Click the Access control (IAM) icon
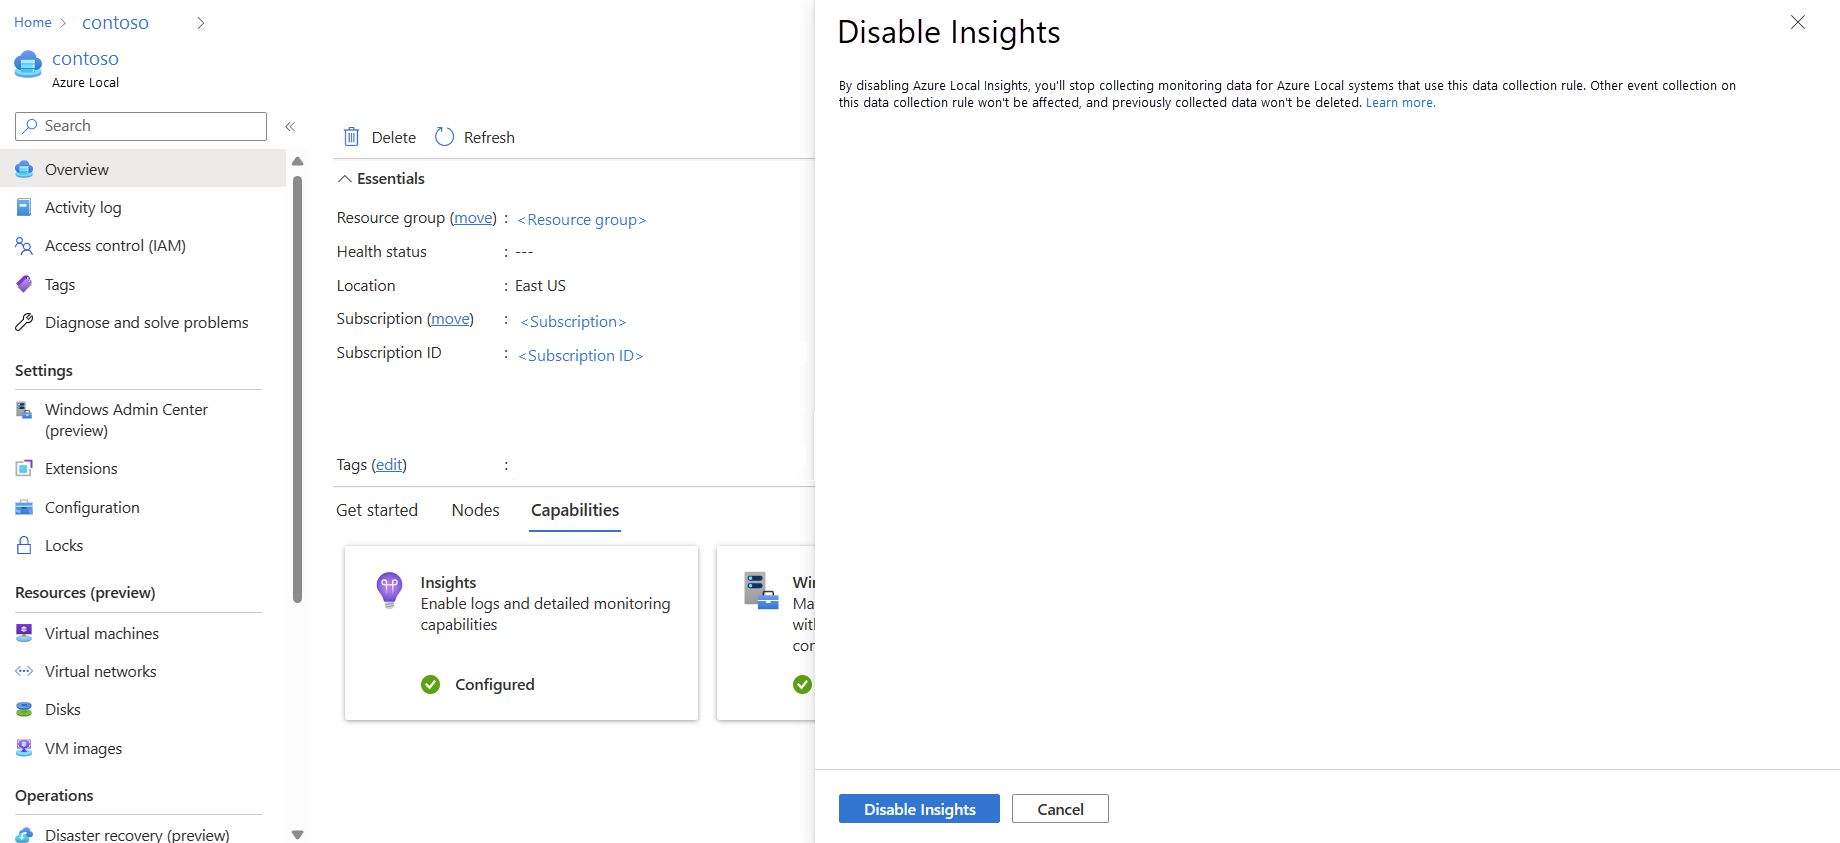 [24, 246]
